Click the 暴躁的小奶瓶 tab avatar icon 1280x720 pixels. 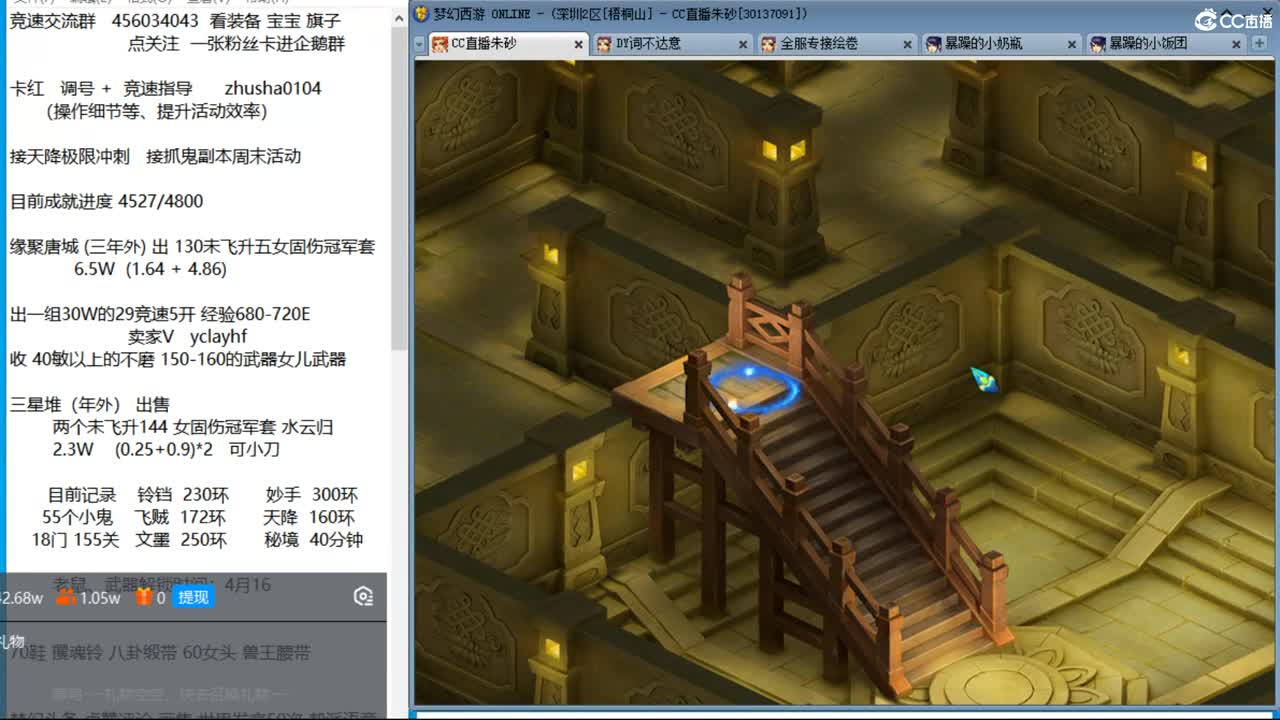click(933, 44)
